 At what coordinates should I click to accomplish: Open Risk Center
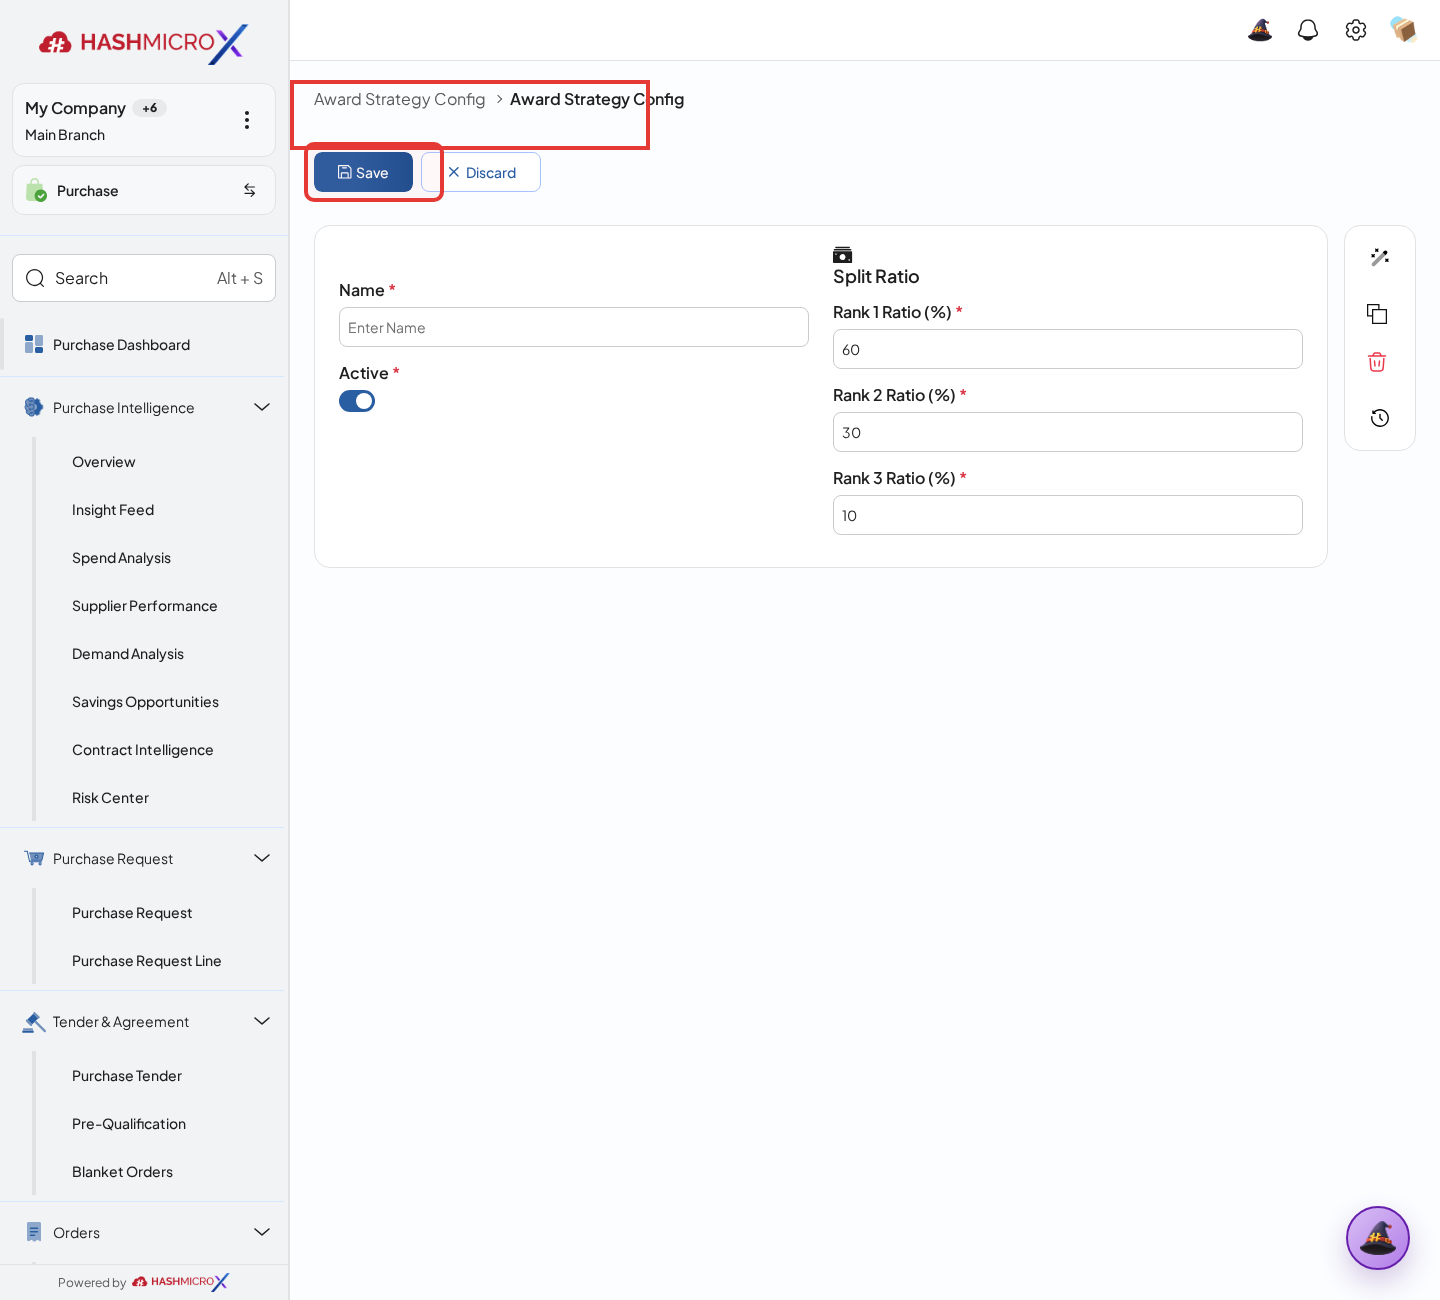(x=110, y=798)
